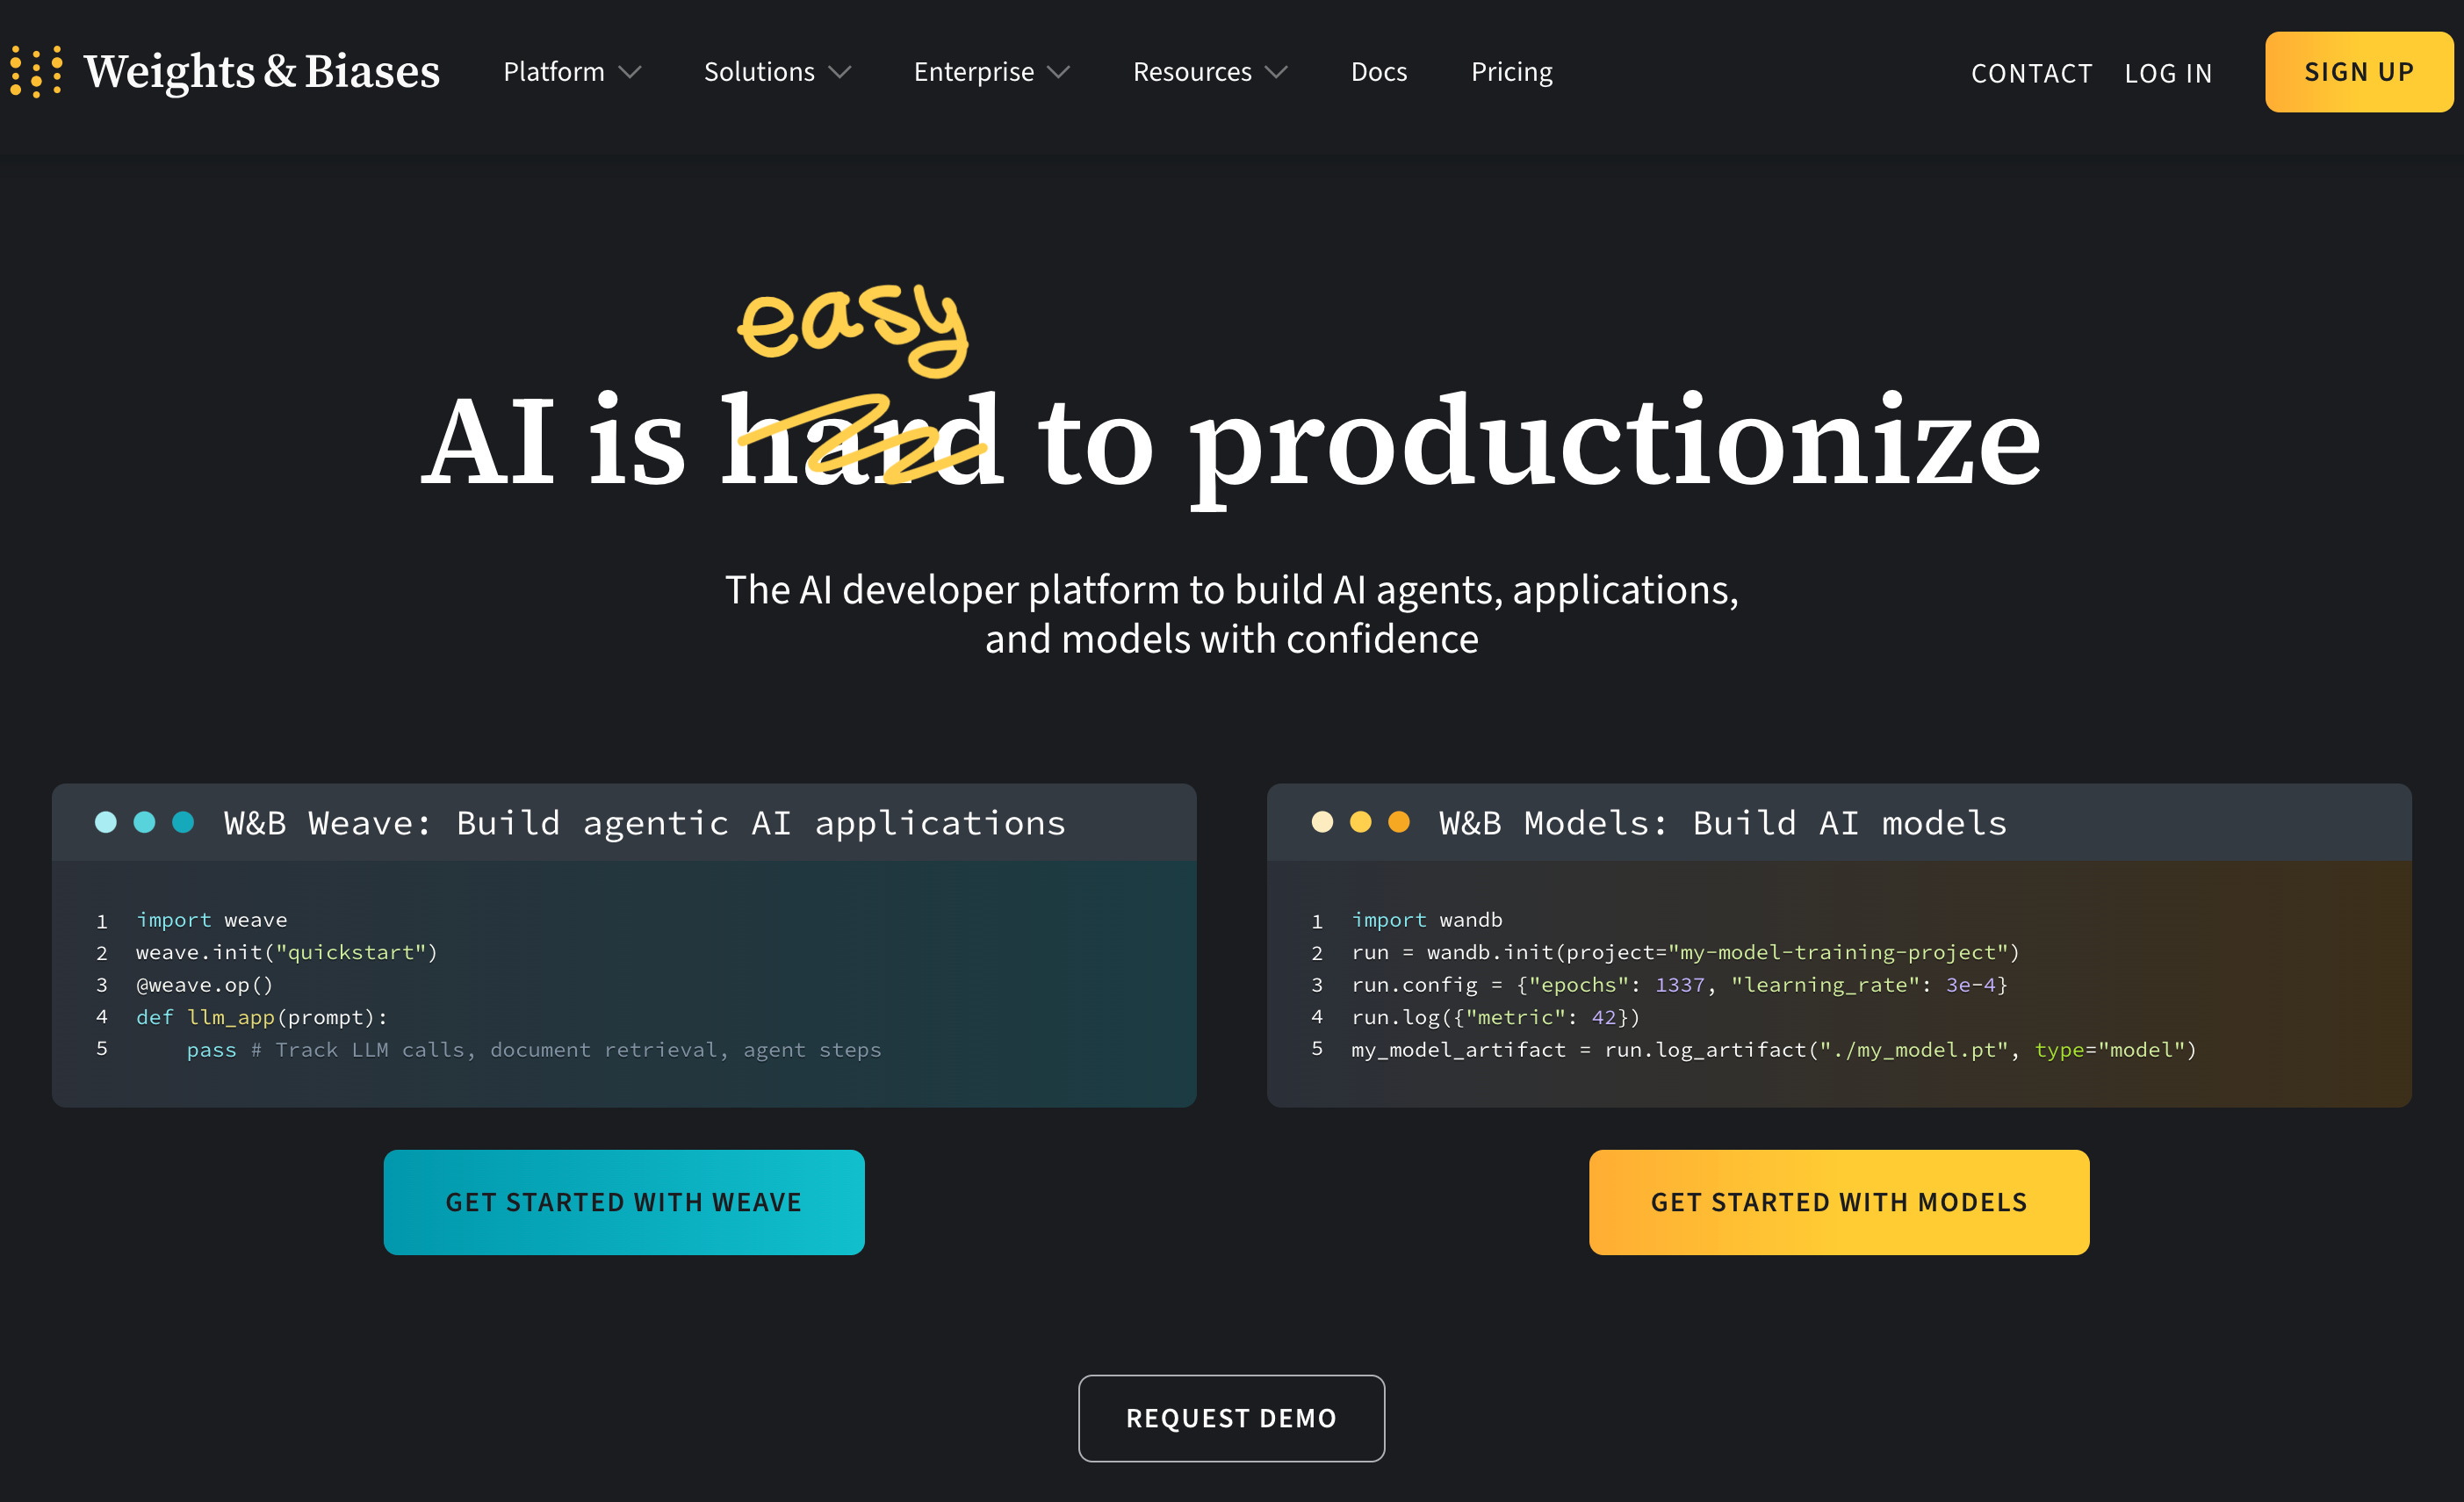Click the "W&B Models: Build AI models" title
The height and width of the screenshot is (1502, 2464).
pyautogui.click(x=1722, y=823)
